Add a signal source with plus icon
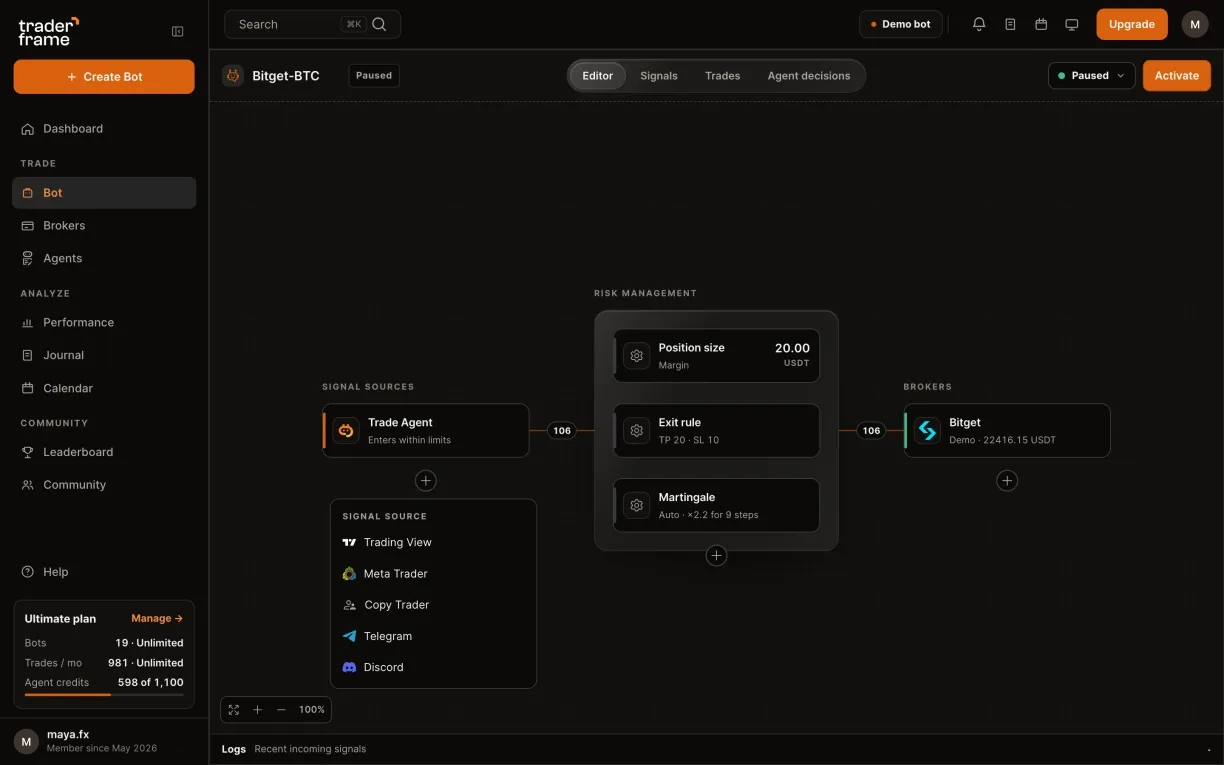Image resolution: width=1224 pixels, height=765 pixels. tap(425, 481)
